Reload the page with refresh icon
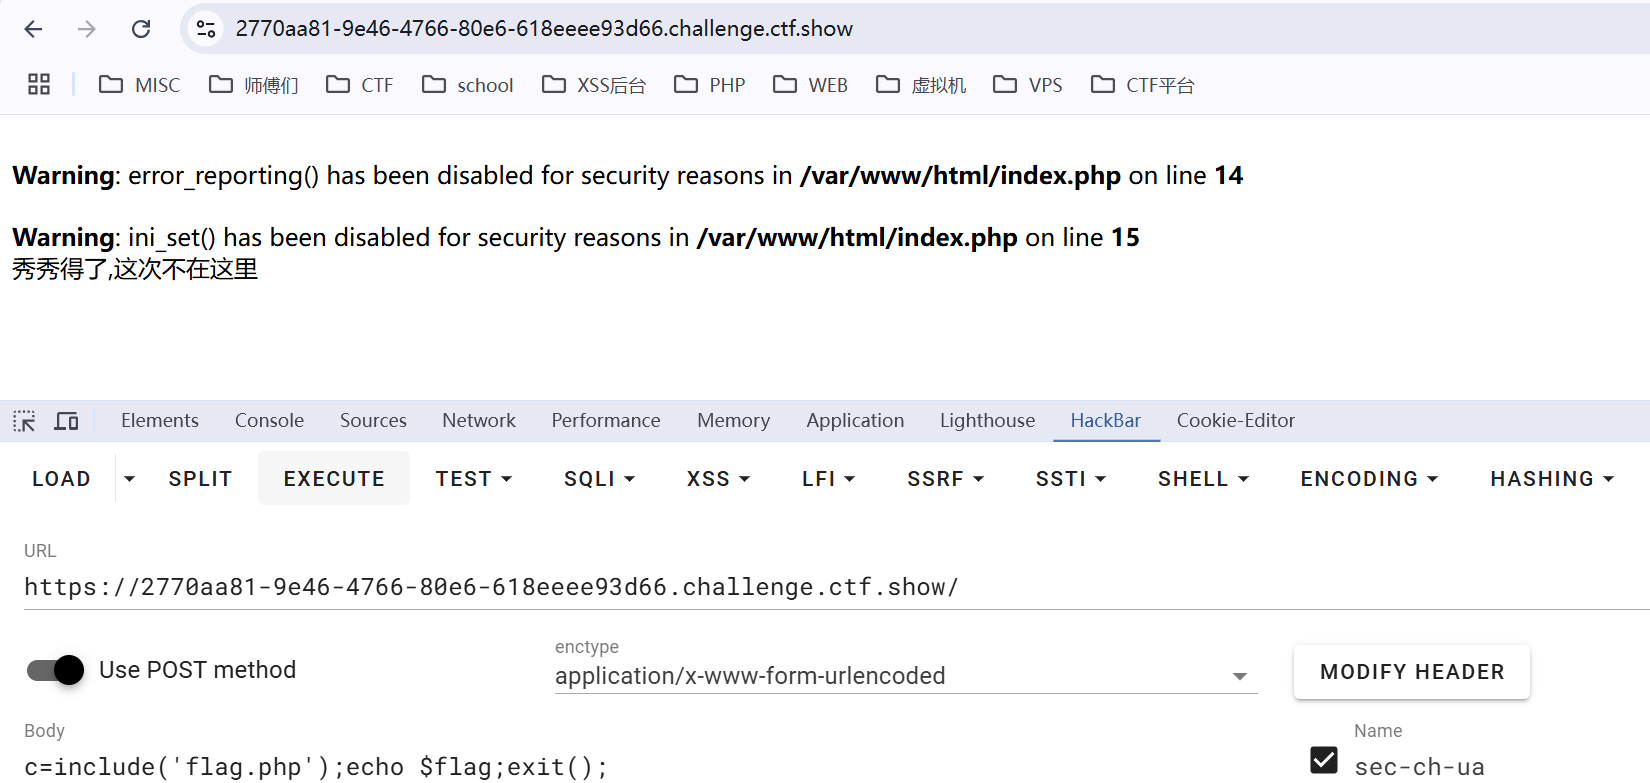 141,29
